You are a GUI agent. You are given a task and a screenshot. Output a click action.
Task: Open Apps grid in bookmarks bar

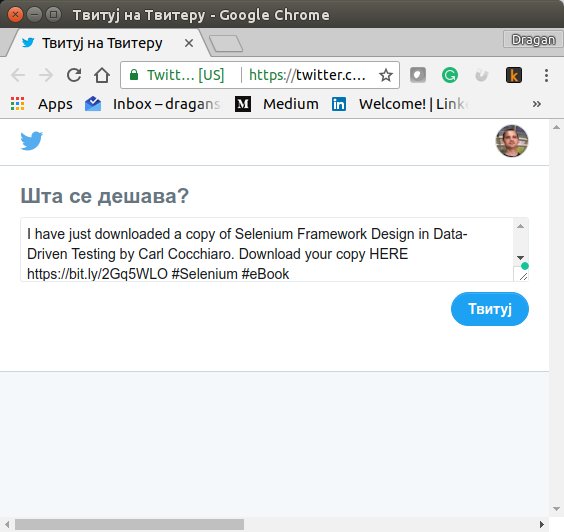[x=42, y=104]
